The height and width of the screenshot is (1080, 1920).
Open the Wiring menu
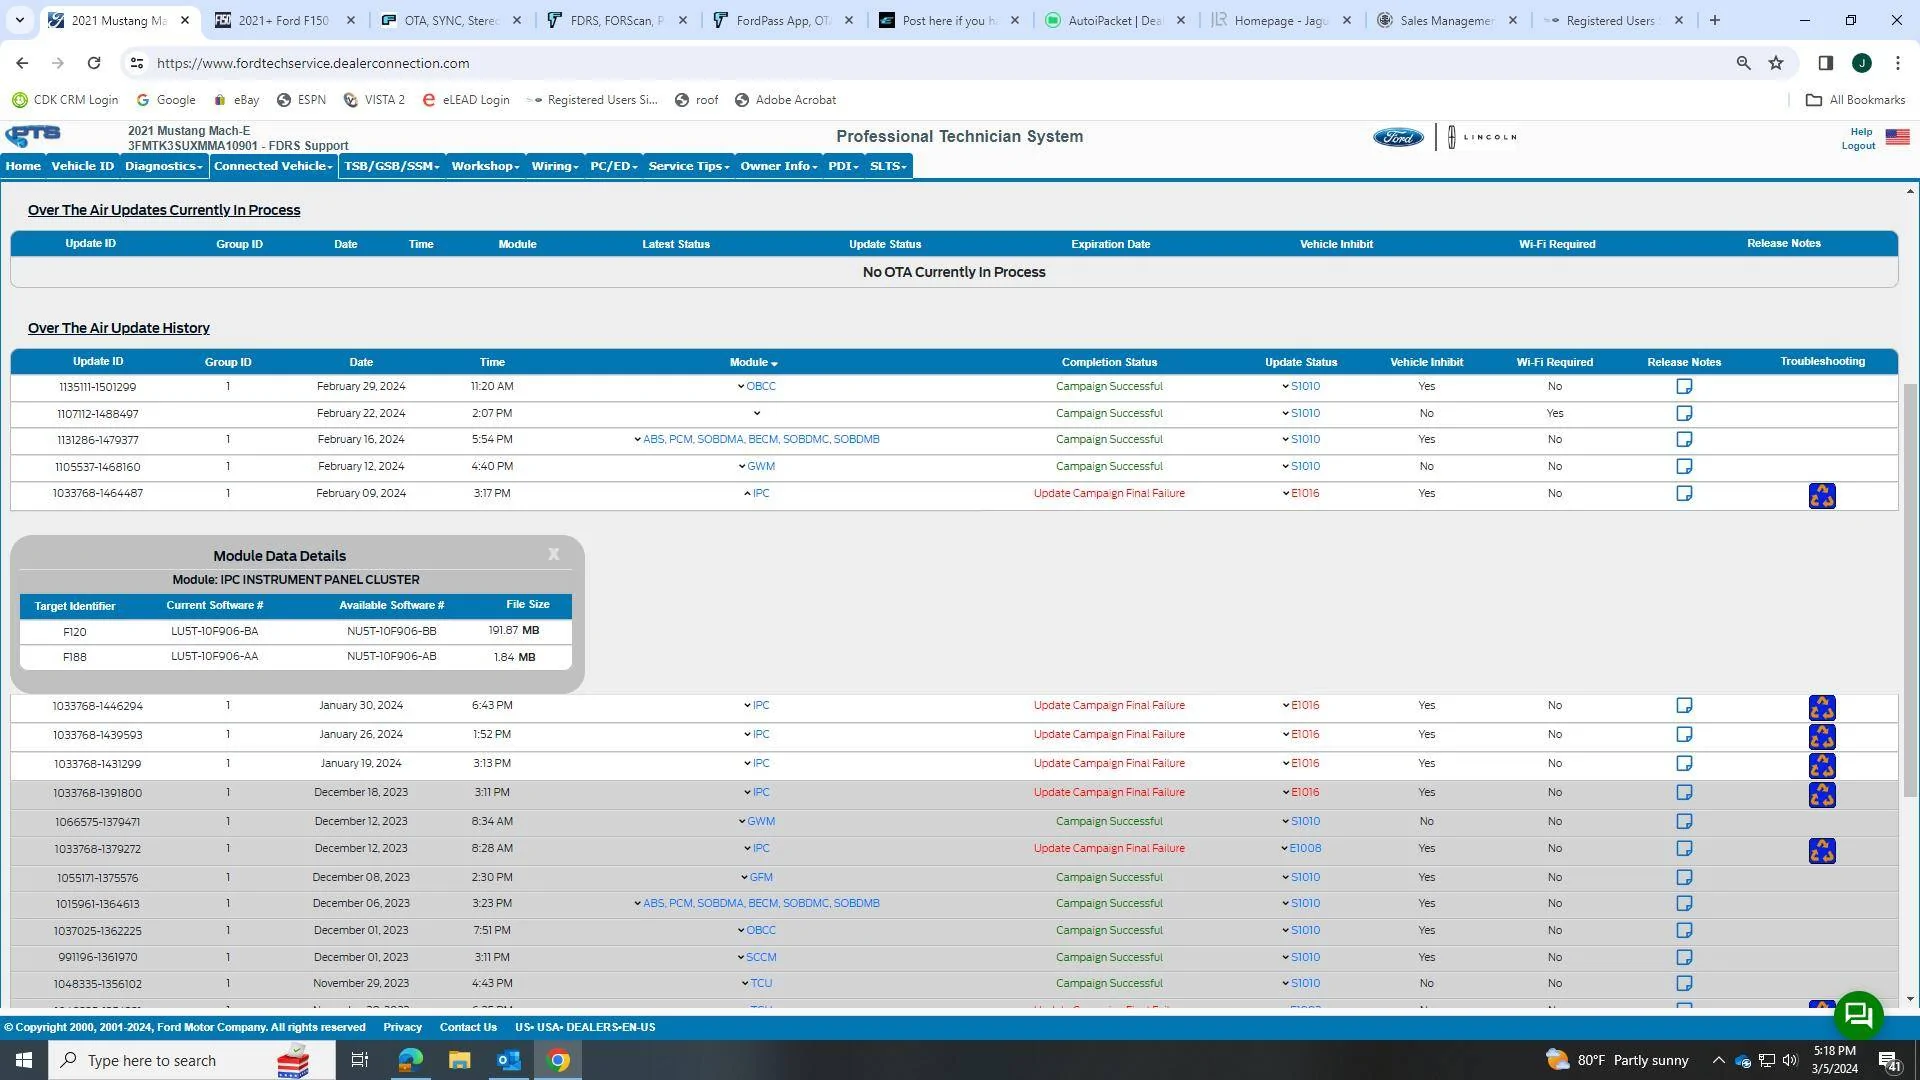[x=555, y=166]
